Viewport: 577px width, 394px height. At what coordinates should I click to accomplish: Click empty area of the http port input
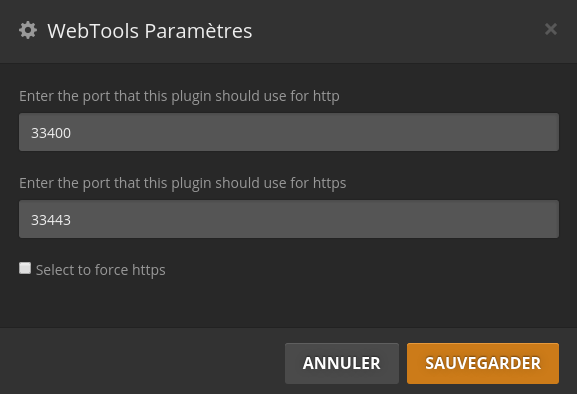[313, 132]
